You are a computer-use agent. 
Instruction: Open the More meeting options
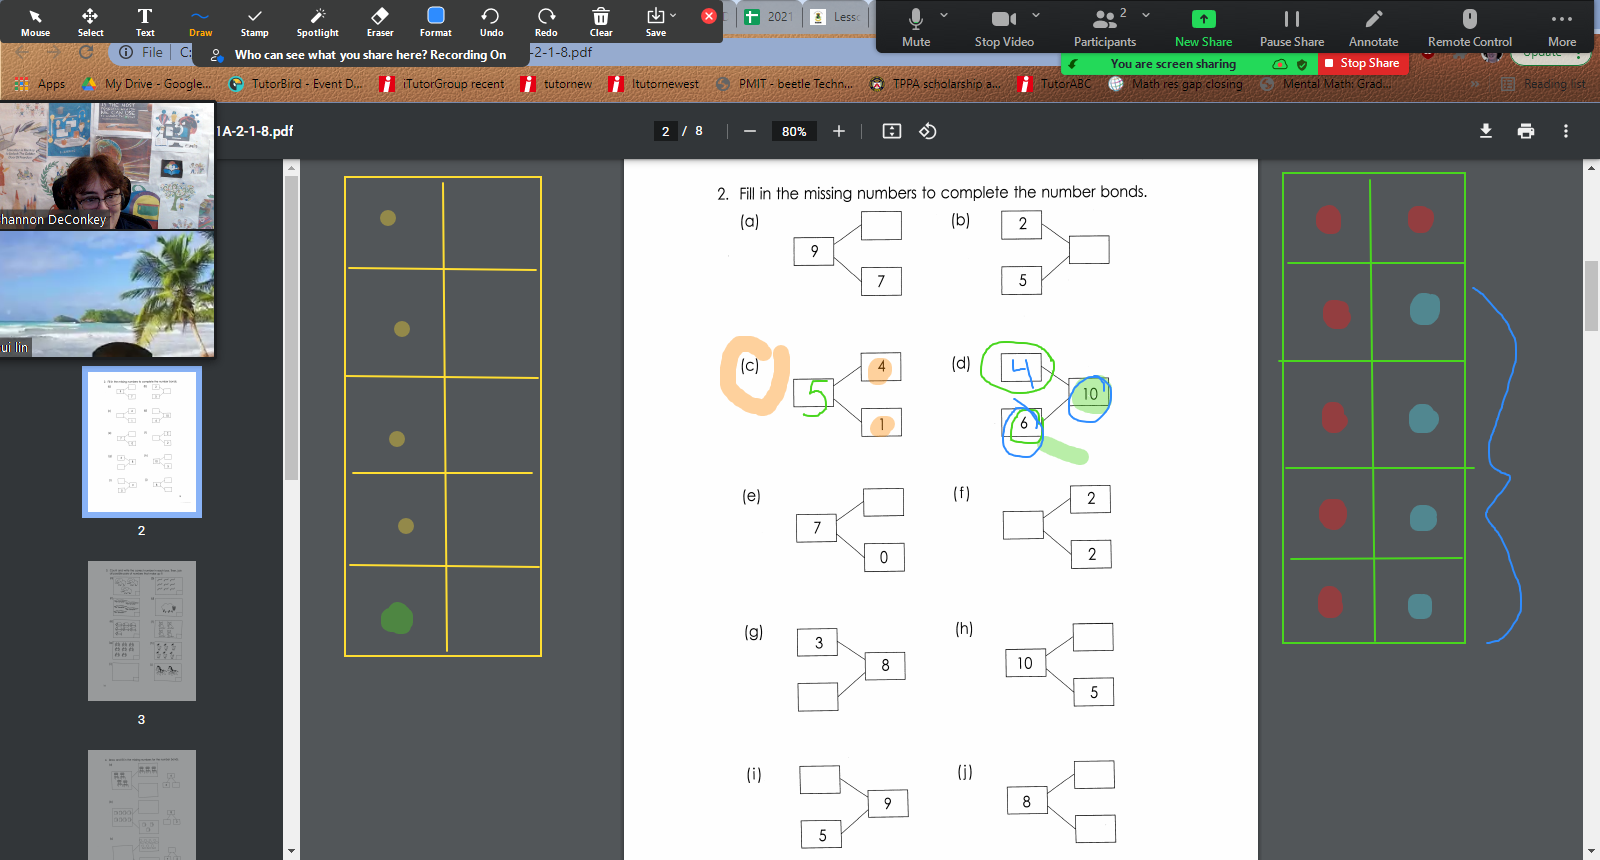click(x=1561, y=27)
